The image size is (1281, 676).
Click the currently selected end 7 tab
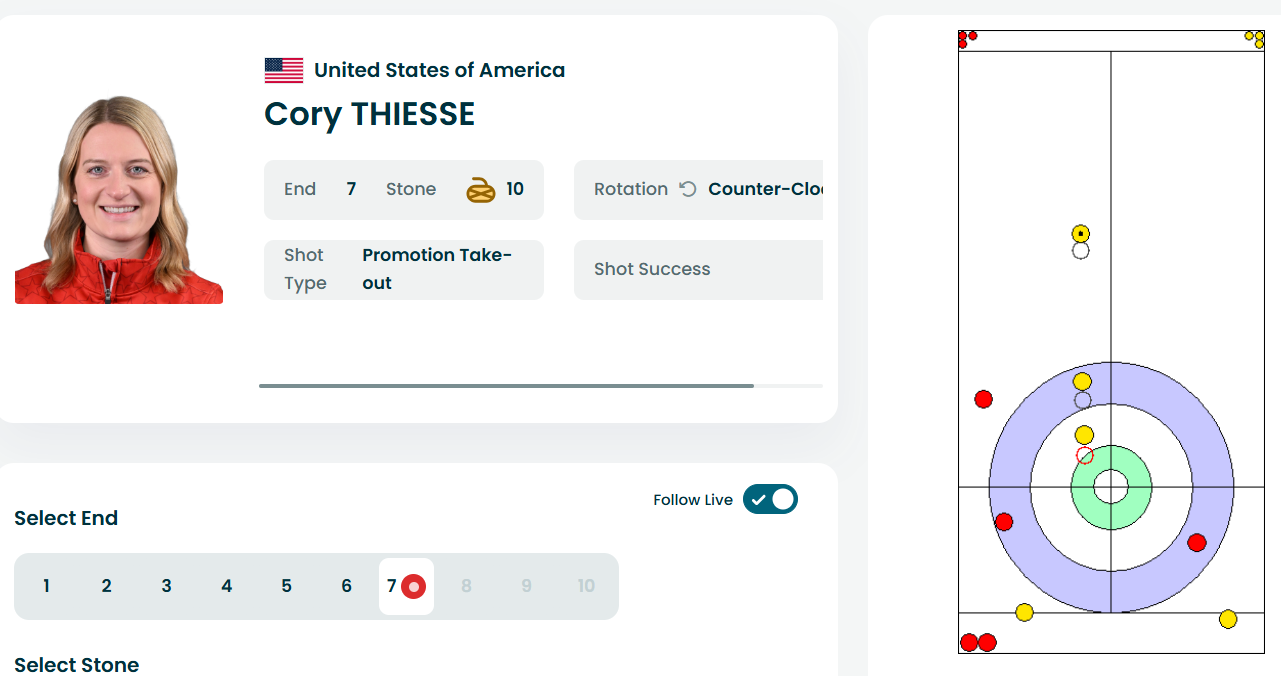pos(393,586)
